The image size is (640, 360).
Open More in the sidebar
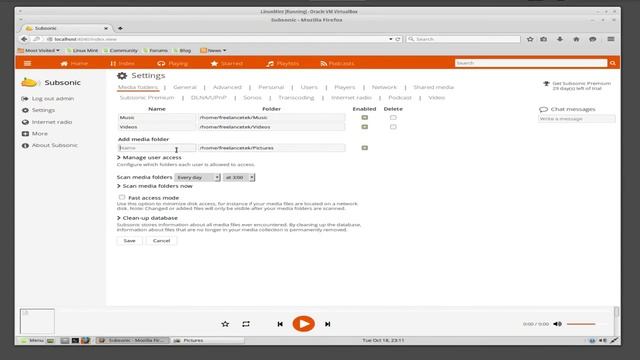coord(35,133)
